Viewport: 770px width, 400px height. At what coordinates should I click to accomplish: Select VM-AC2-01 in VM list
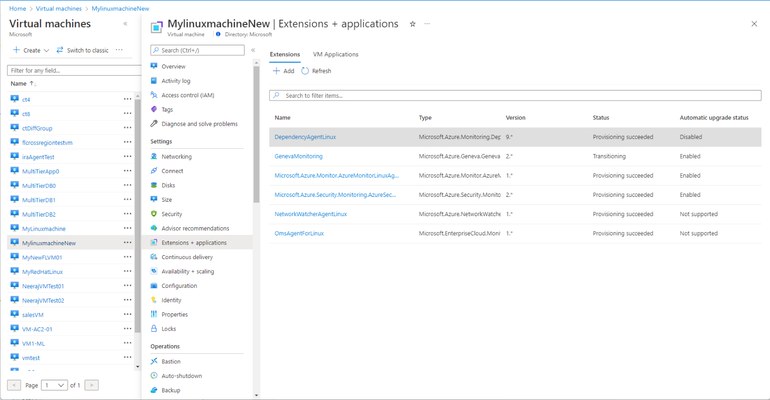click(x=37, y=329)
